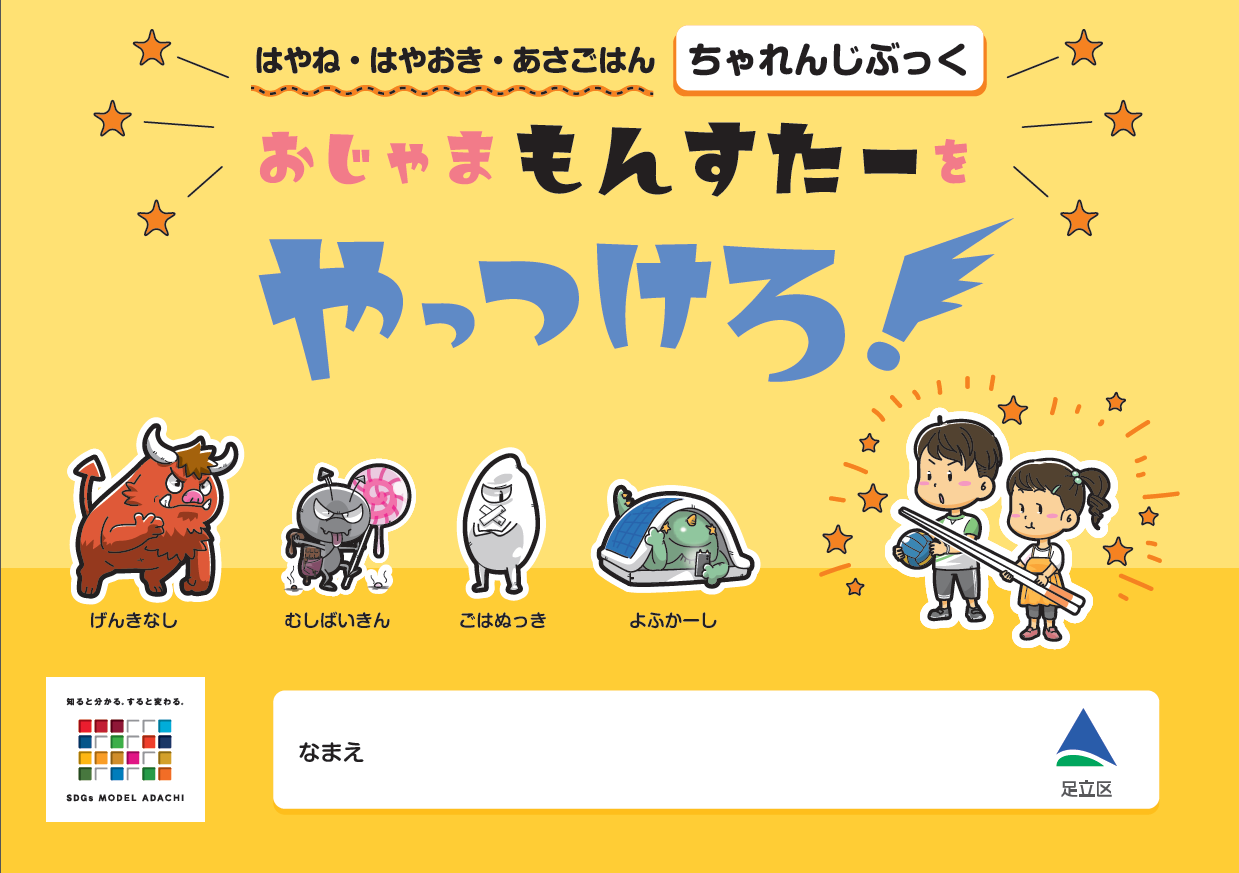Click the むしばいきん caption label
1239x873 pixels.
(x=337, y=621)
